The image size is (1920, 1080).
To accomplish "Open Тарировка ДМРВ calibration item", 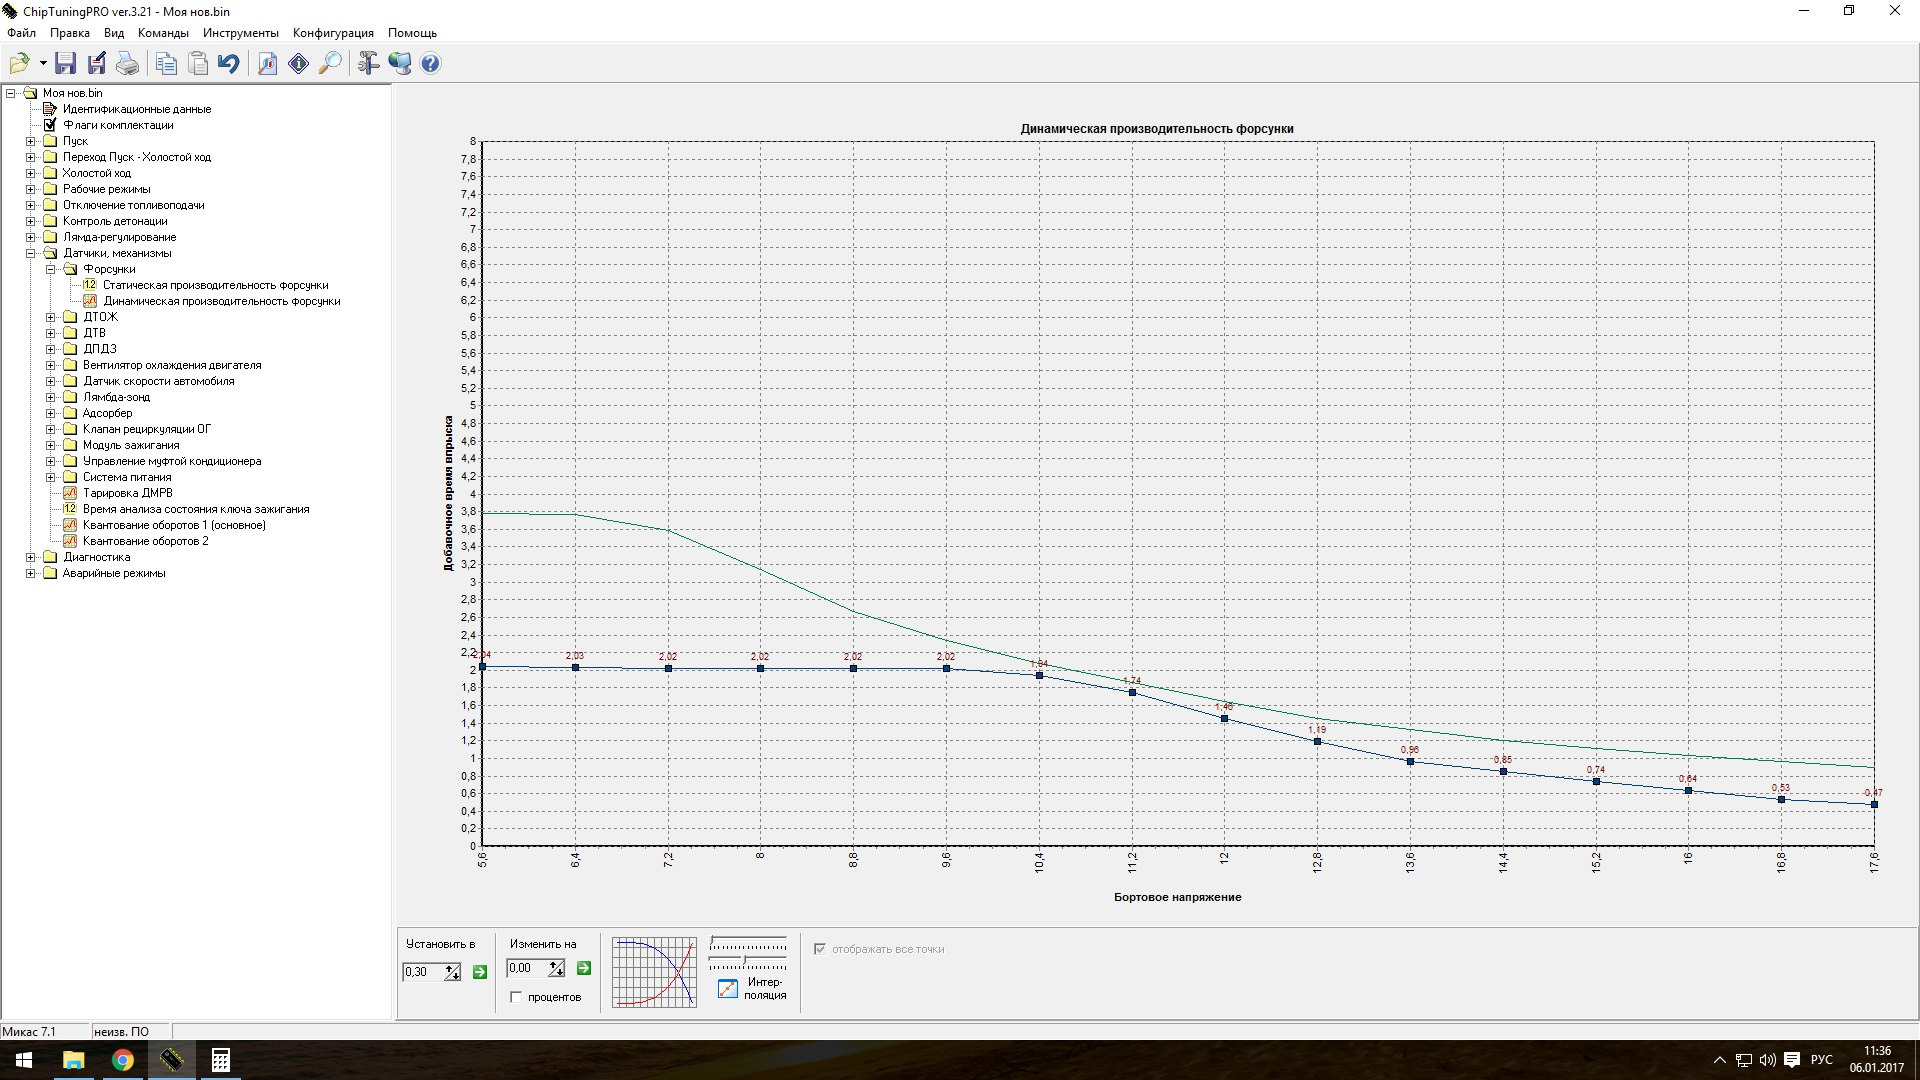I will [x=127, y=493].
